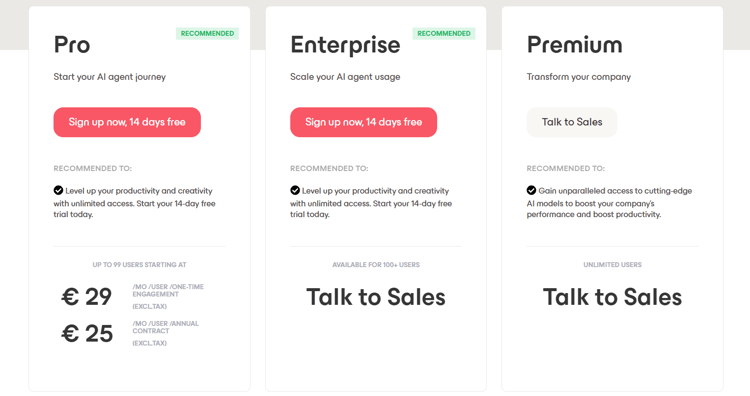Click the Premium plan heading
The image size is (750, 396).
[x=574, y=45]
